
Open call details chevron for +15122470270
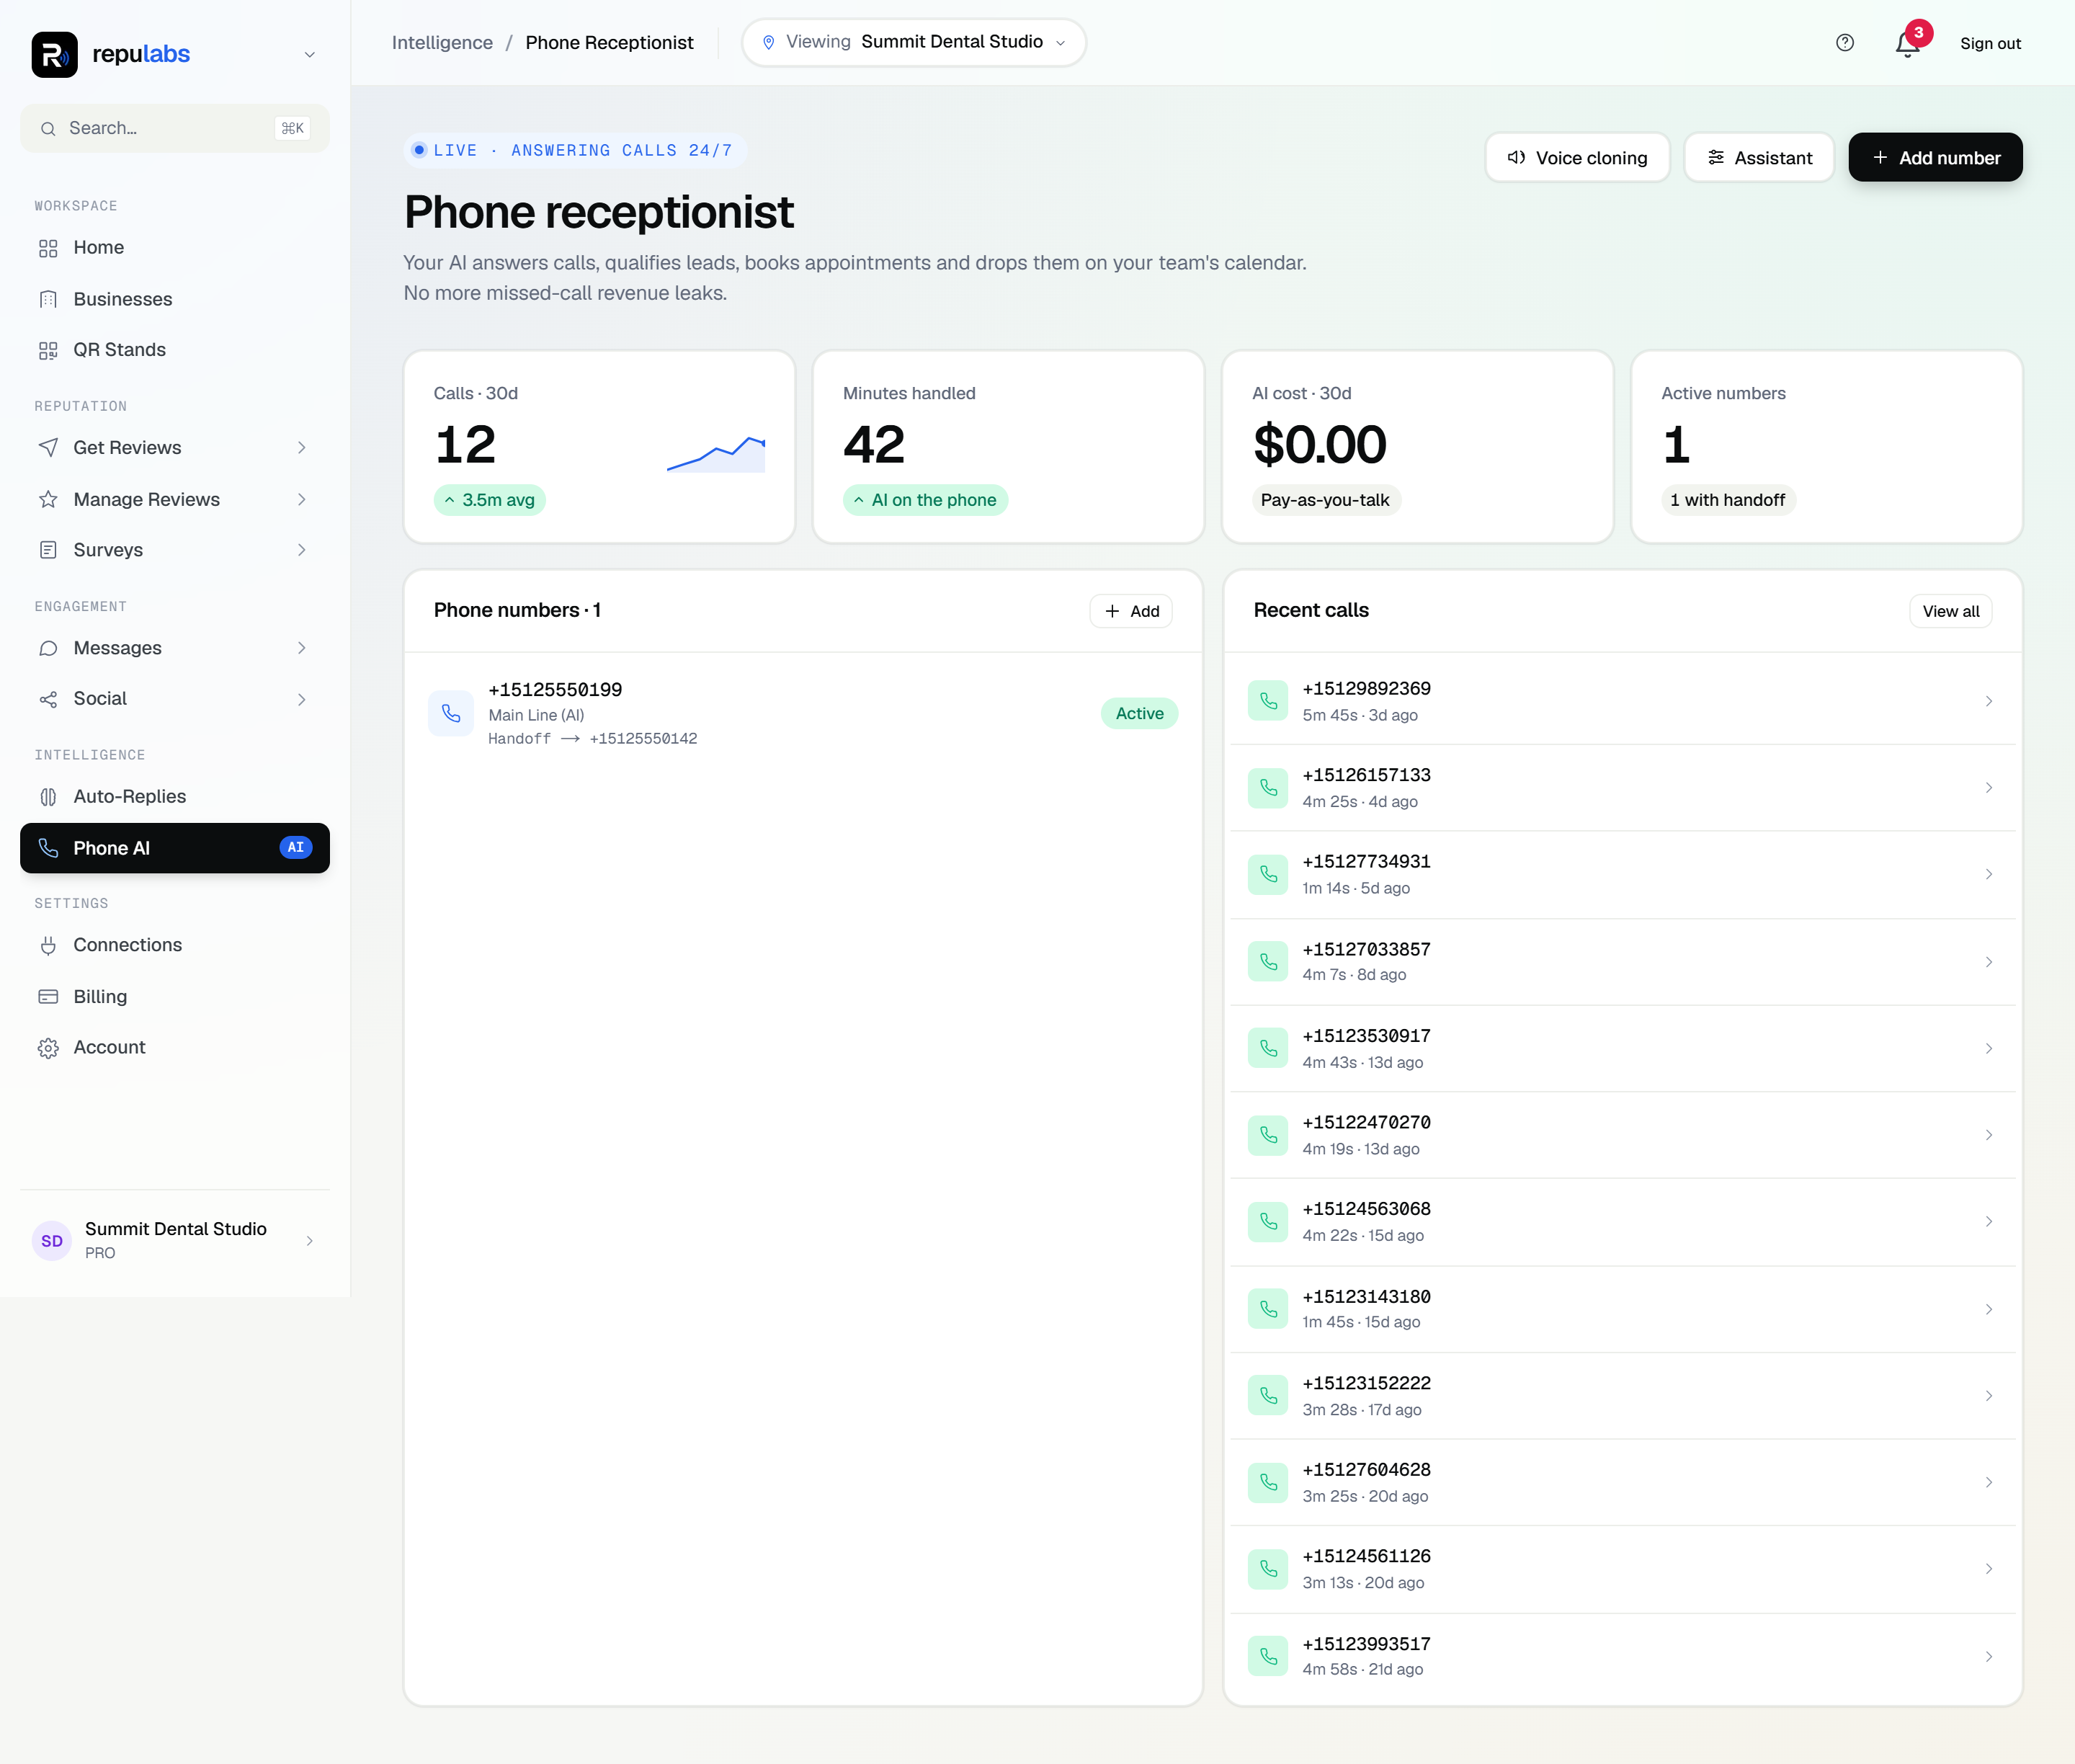coord(1989,1135)
